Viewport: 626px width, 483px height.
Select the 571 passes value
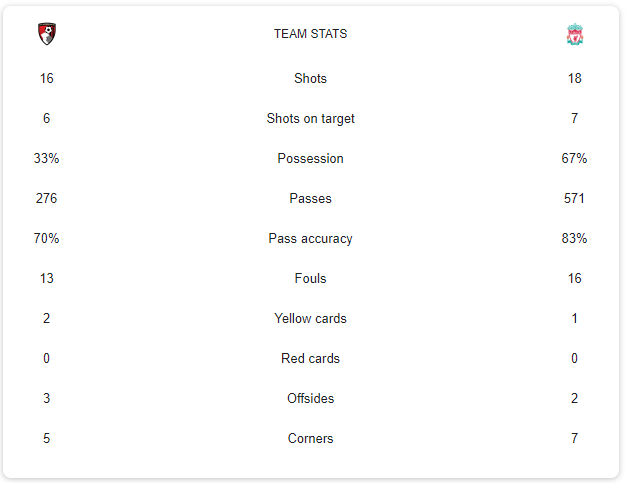point(574,198)
